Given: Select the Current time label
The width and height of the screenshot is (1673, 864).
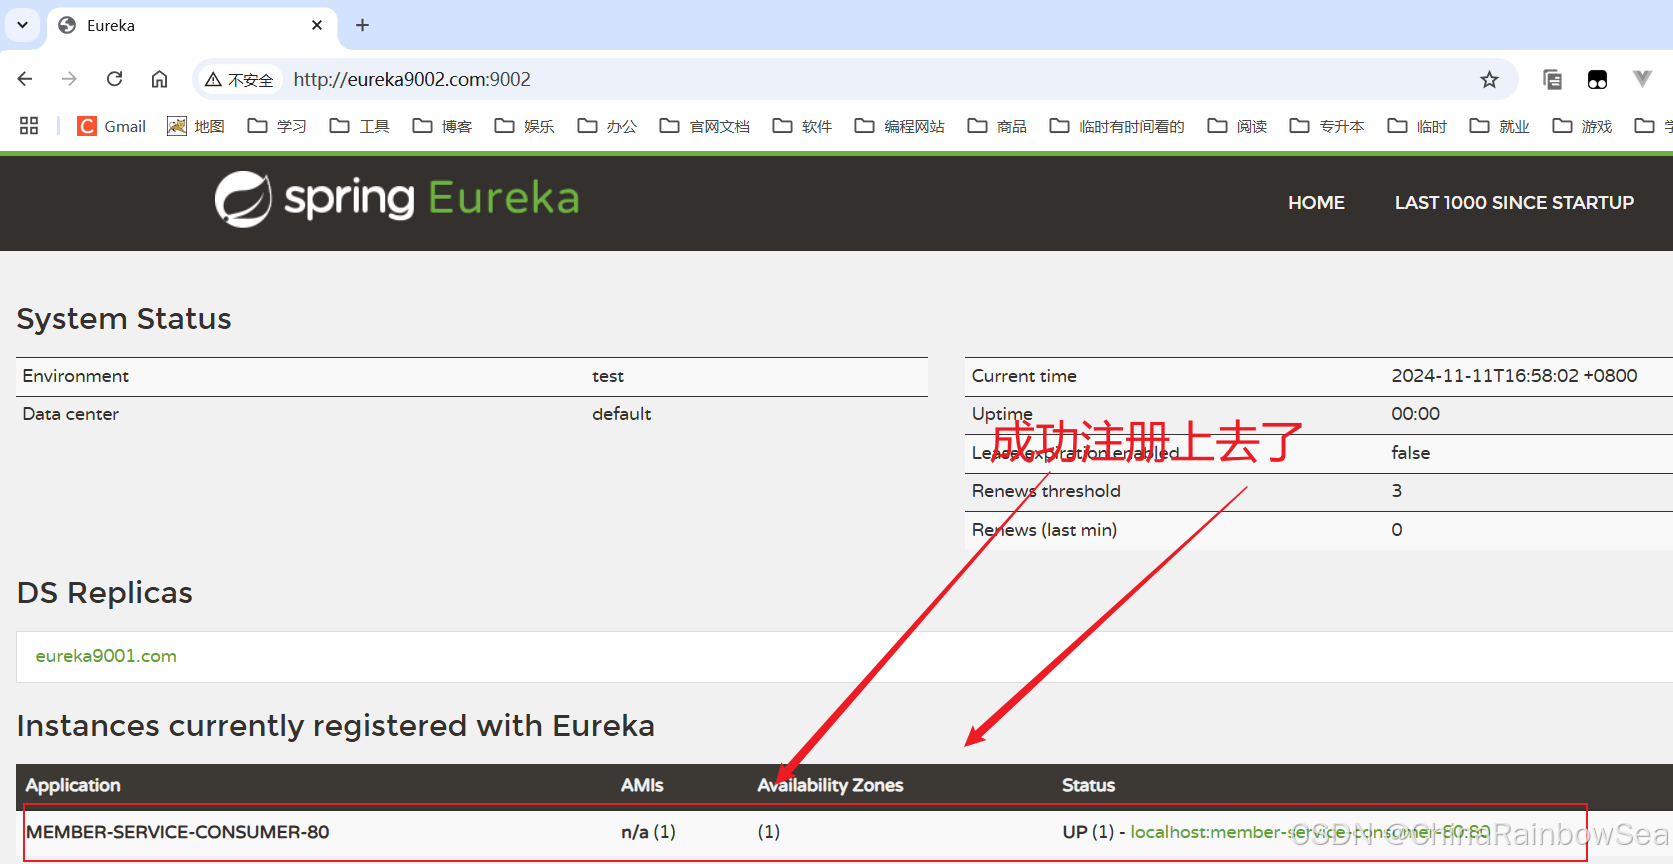Looking at the screenshot, I should click(1024, 376).
